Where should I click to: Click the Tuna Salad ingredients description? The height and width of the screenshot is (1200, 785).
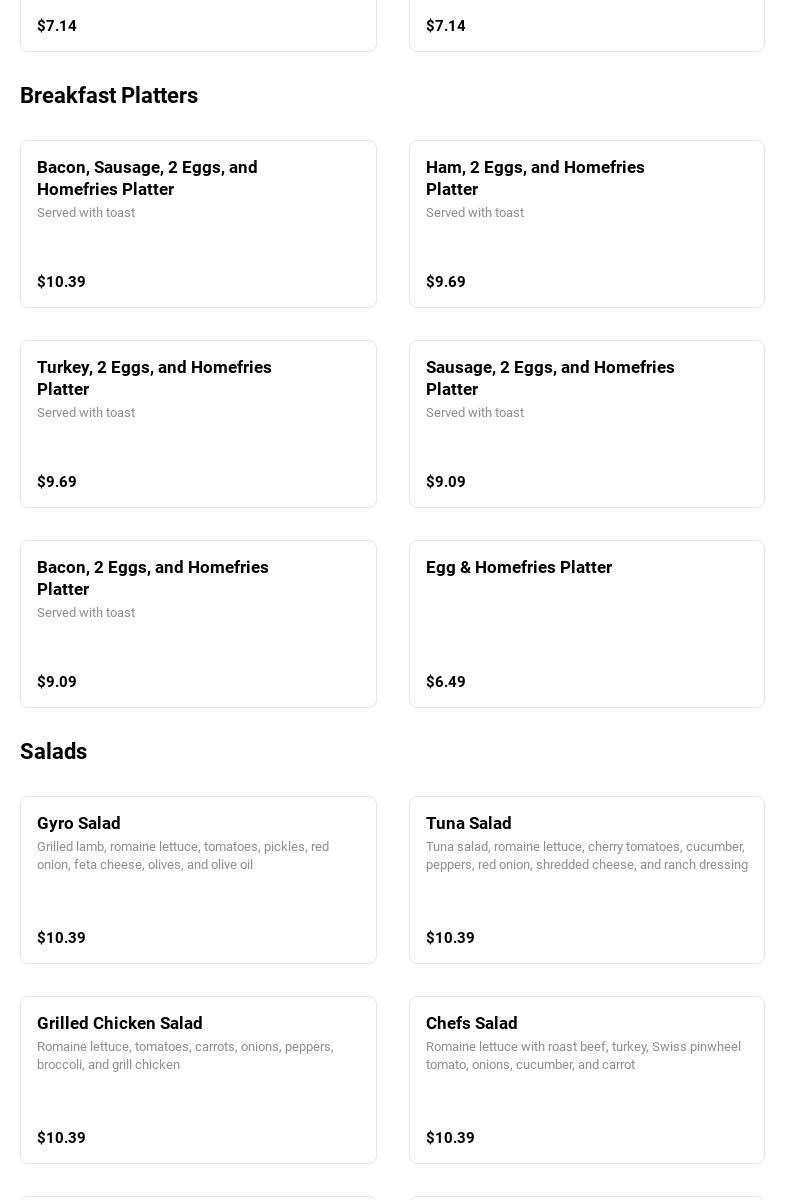pos(586,856)
